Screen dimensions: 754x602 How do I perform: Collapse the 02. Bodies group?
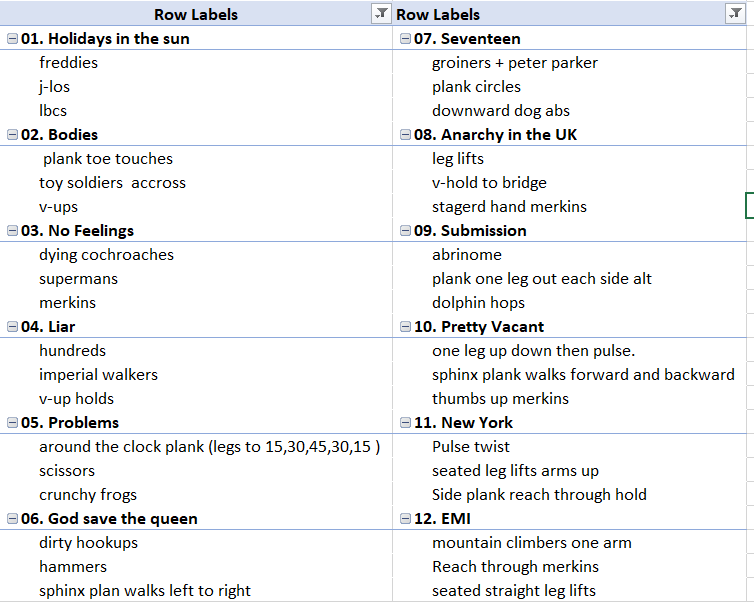click(x=12, y=135)
